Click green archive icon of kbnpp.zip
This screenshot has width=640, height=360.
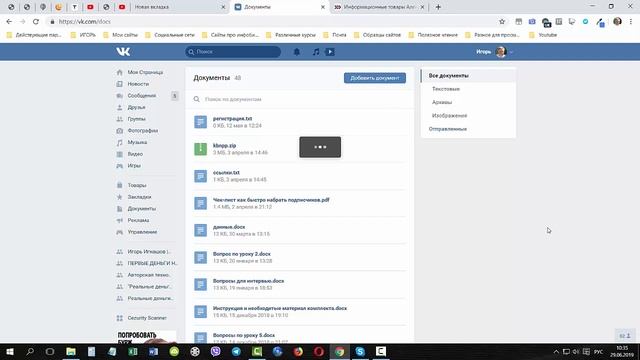click(x=200, y=149)
